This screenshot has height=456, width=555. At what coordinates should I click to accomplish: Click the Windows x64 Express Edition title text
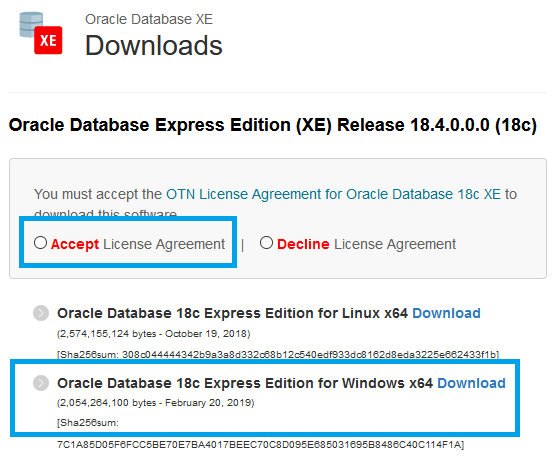click(245, 383)
